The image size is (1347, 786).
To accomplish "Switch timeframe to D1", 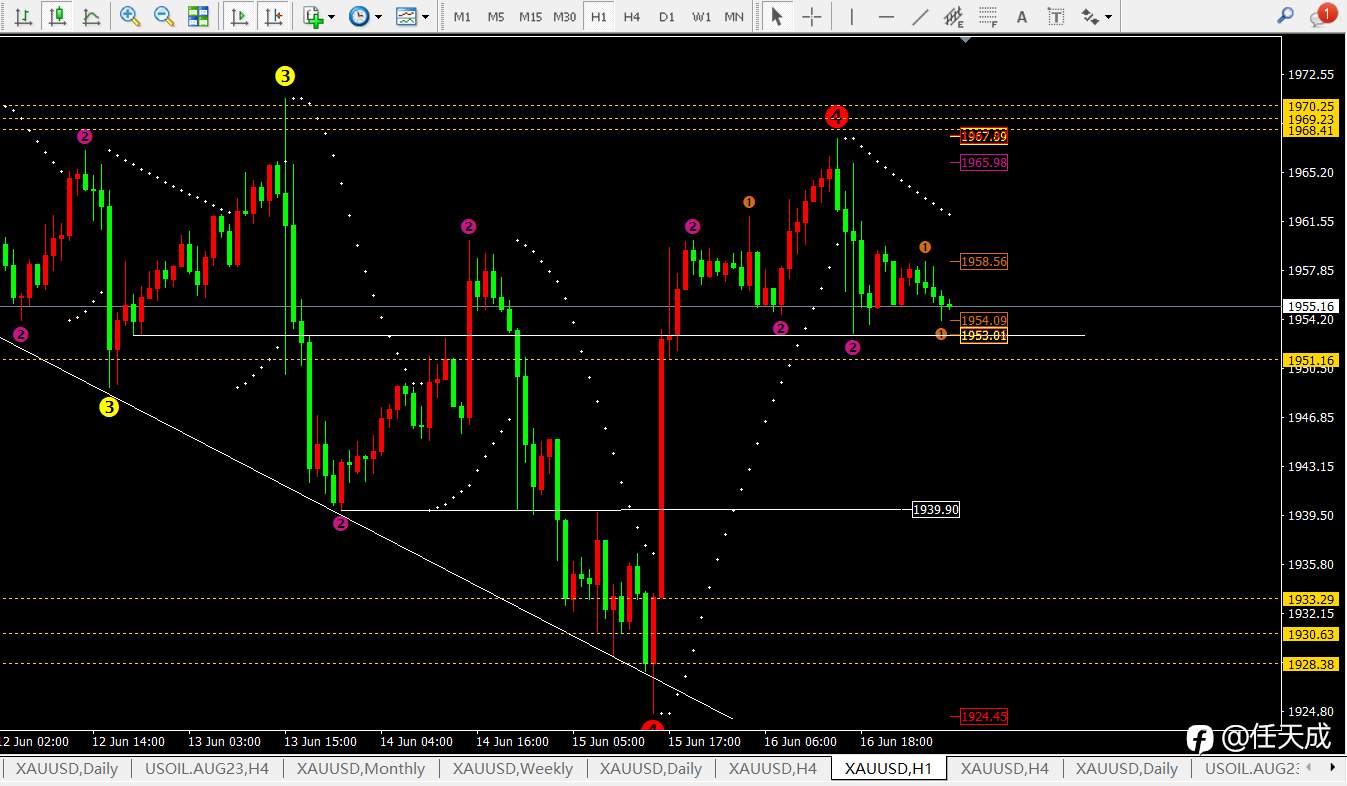I will [x=667, y=17].
